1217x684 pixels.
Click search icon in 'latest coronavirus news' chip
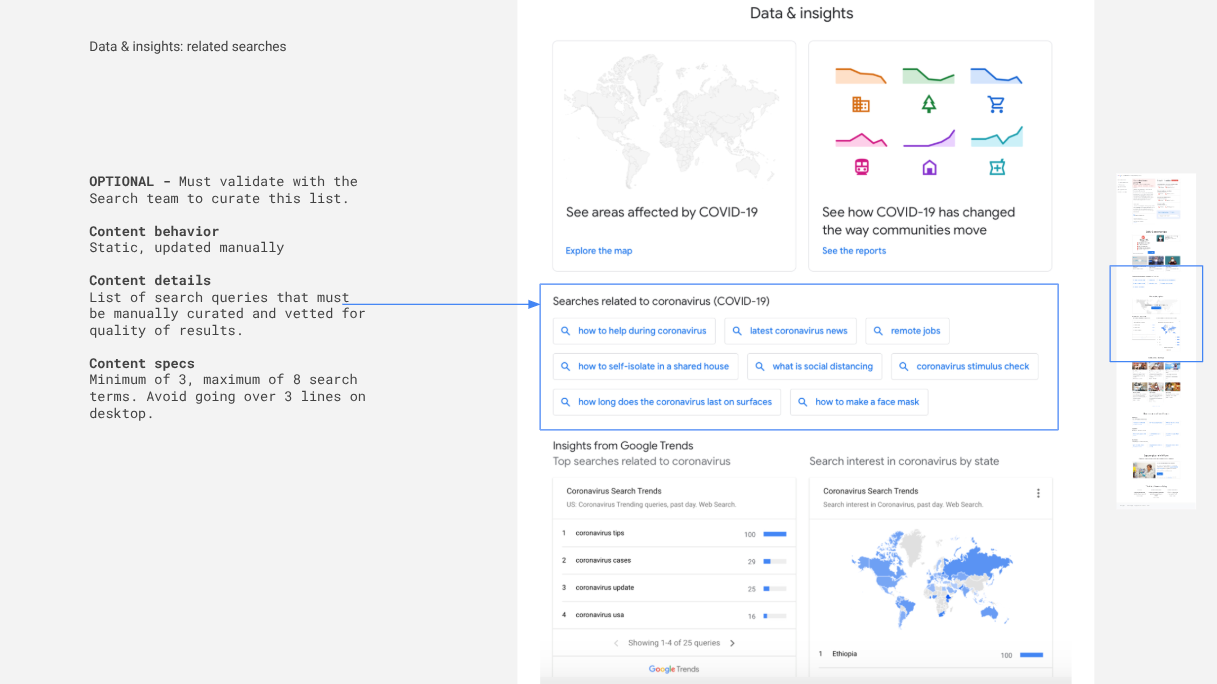pyautogui.click(x=738, y=331)
